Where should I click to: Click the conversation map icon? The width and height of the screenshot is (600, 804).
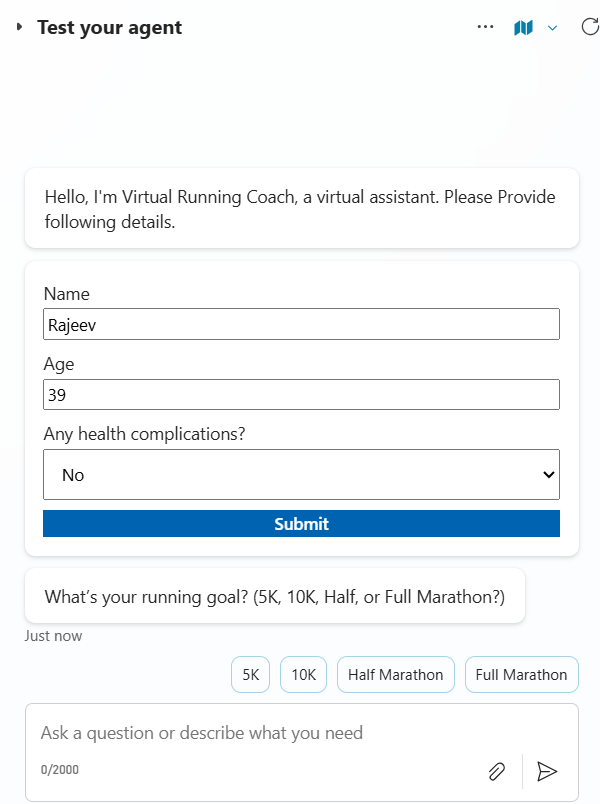pos(523,27)
